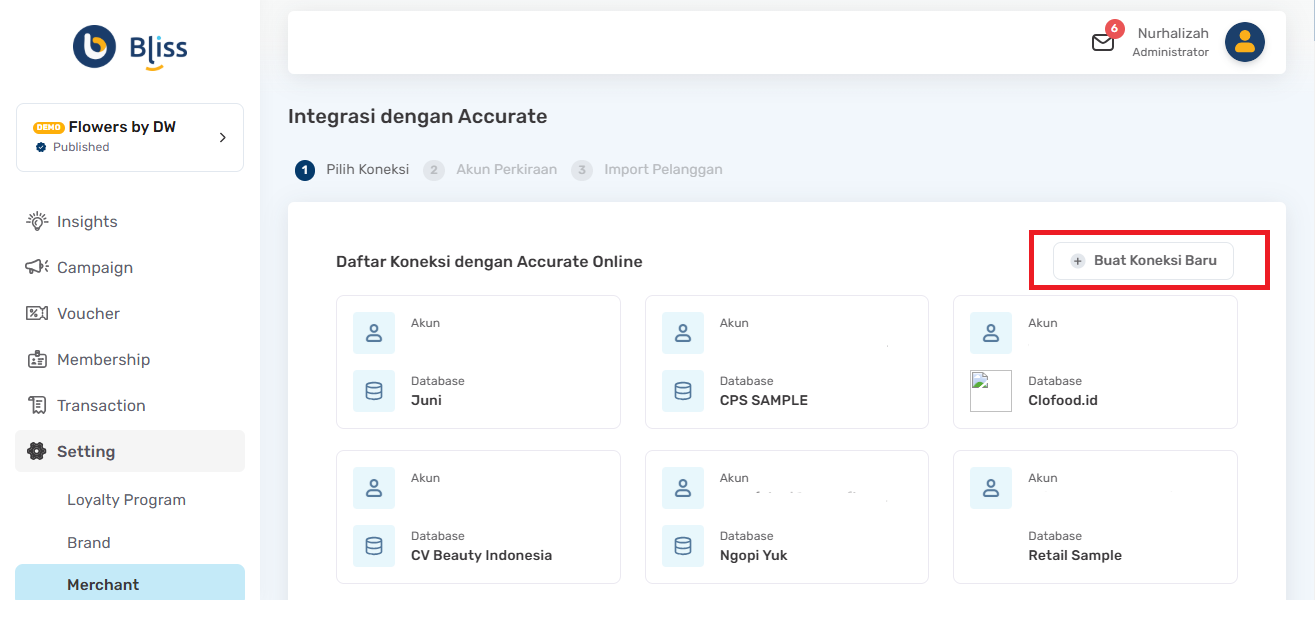Select step 3 Import Pelanggan
This screenshot has height=618, width=1315.
[647, 170]
